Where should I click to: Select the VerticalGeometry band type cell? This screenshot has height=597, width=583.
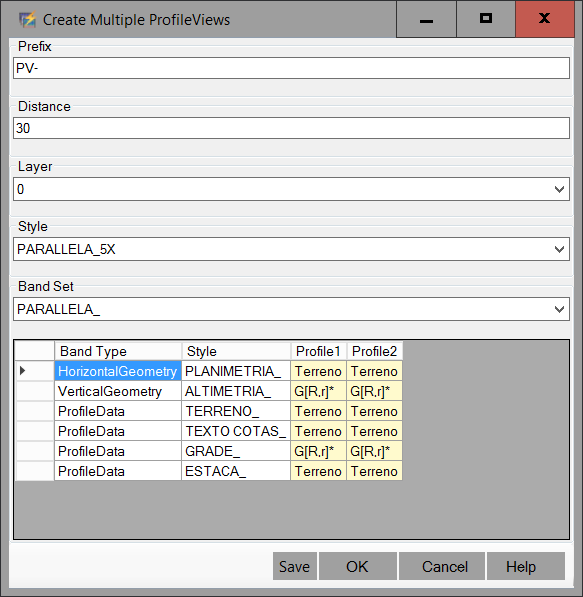[118, 391]
